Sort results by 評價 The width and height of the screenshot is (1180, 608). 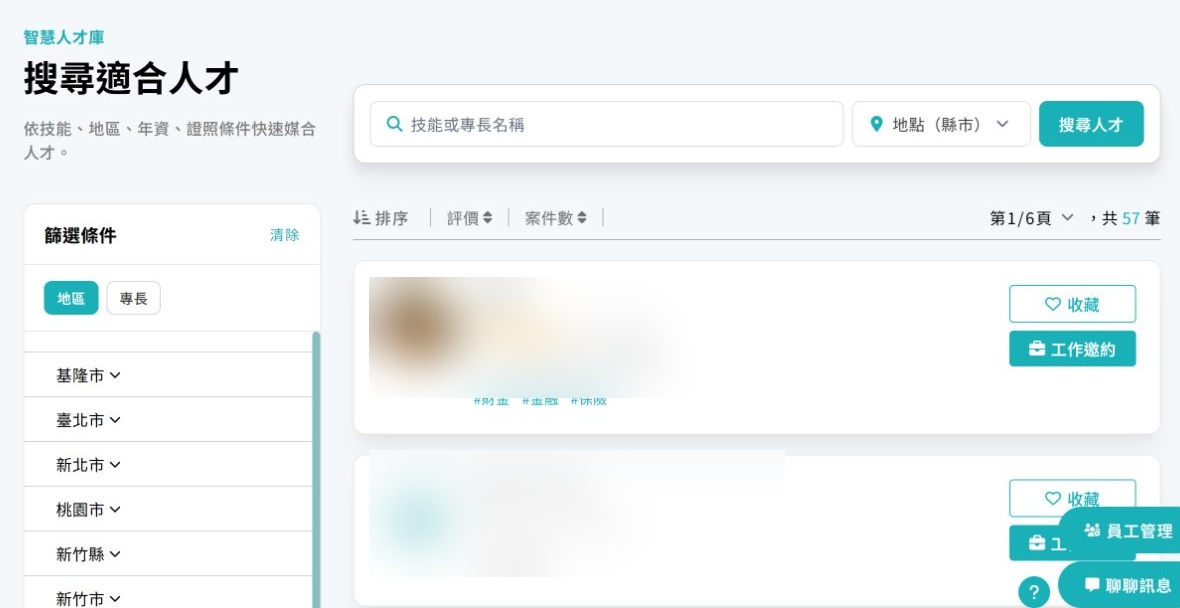click(470, 218)
